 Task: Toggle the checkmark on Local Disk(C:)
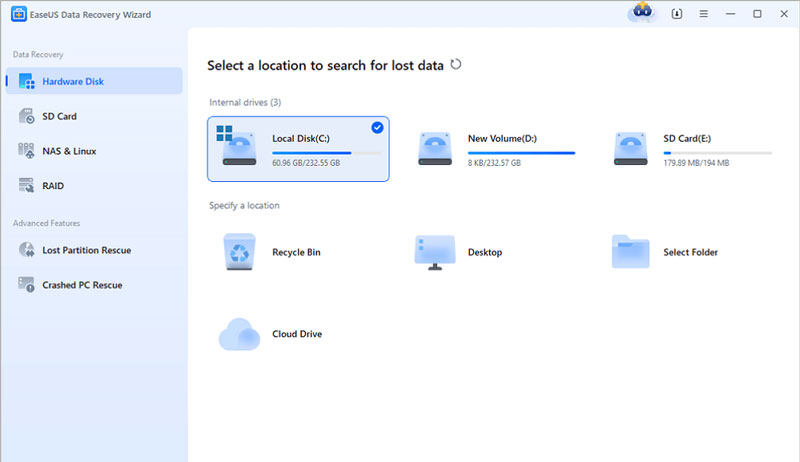point(377,128)
